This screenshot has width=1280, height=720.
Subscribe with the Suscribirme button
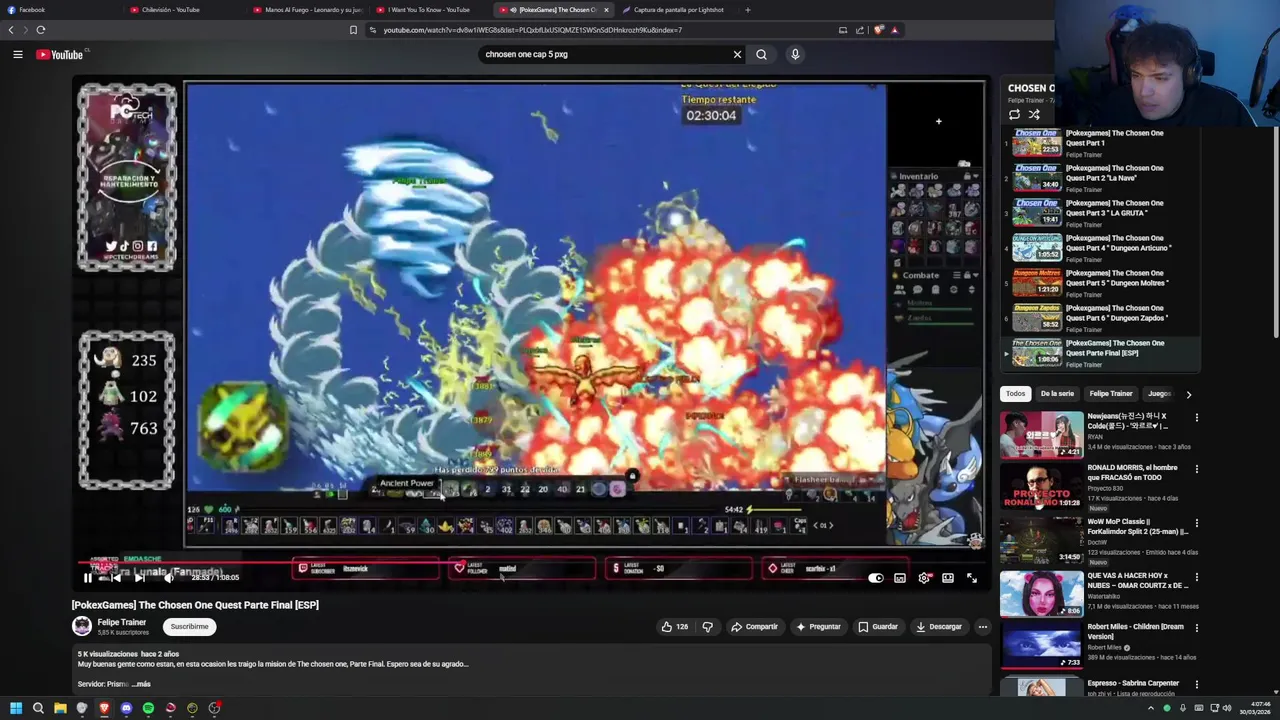[x=189, y=627]
